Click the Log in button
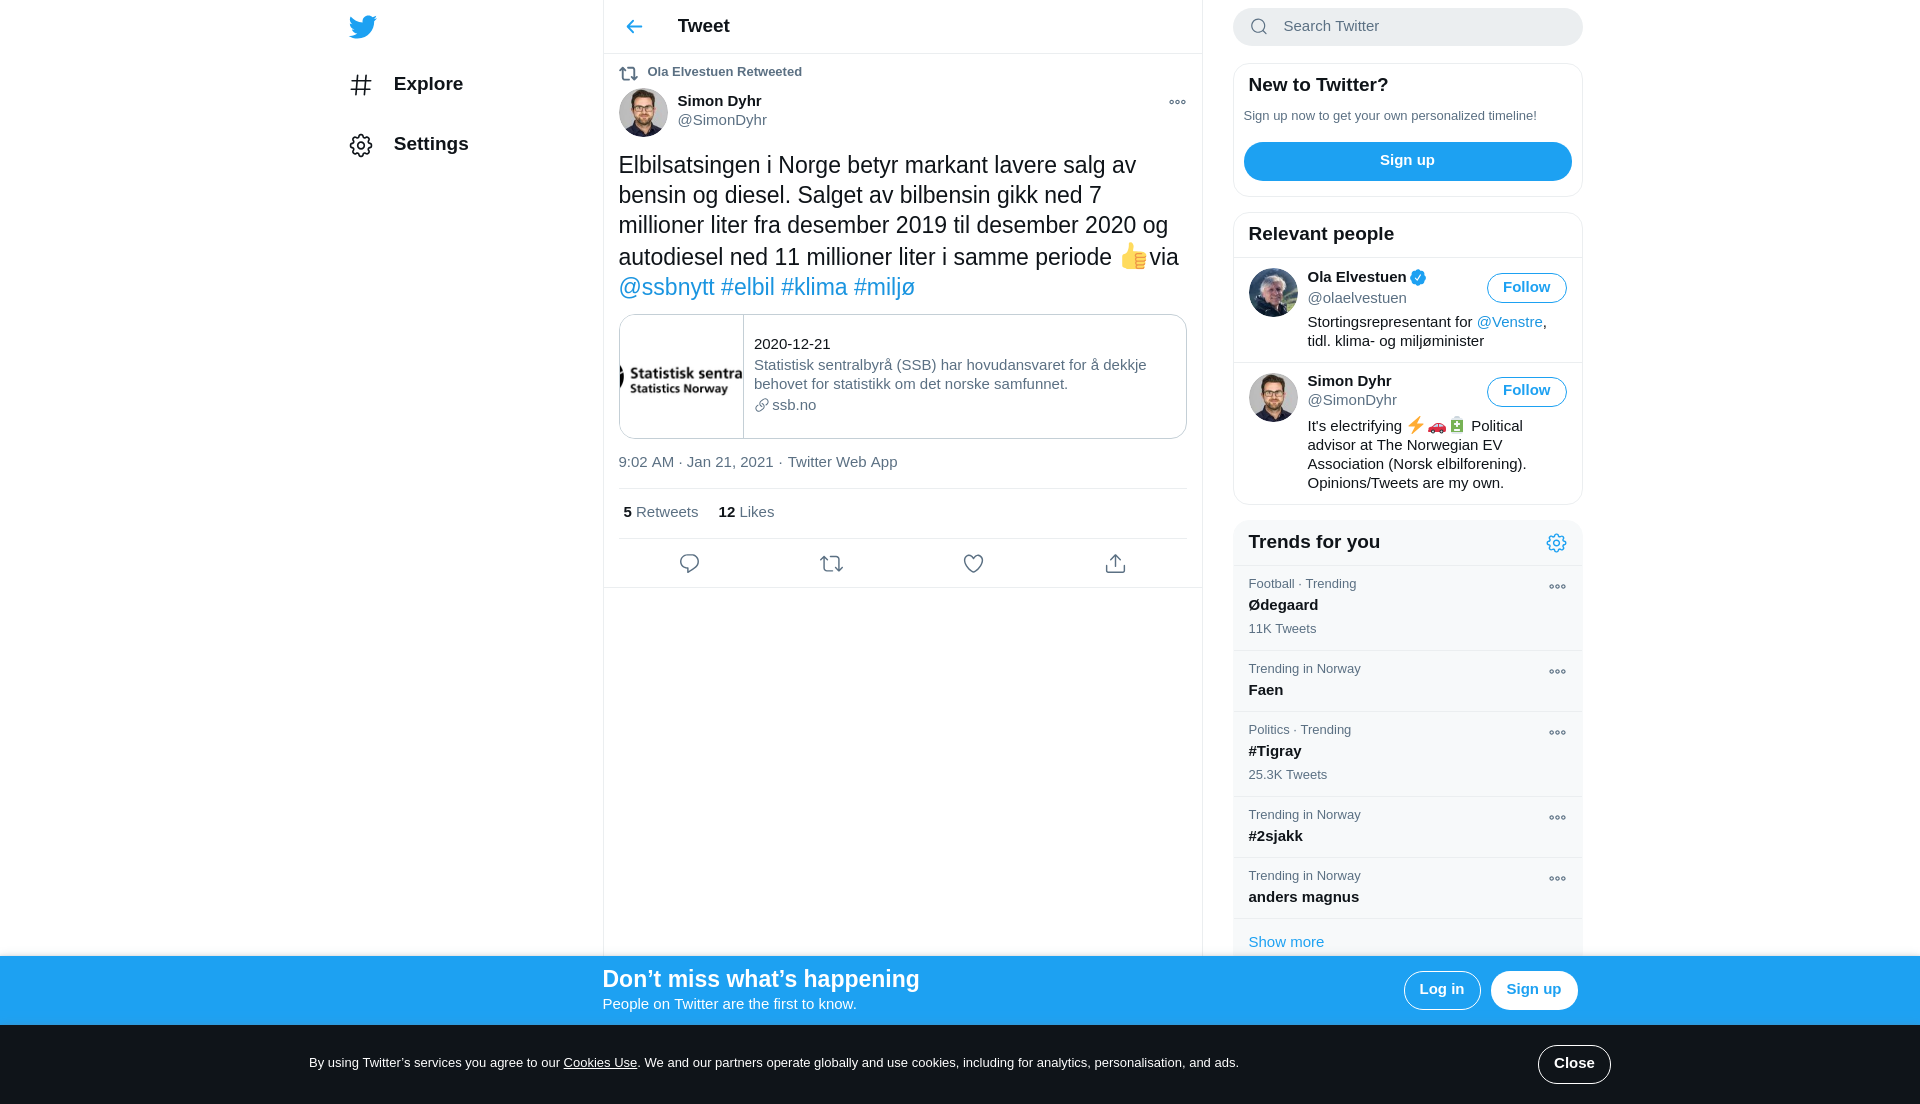The image size is (1920, 1104). tap(1441, 990)
